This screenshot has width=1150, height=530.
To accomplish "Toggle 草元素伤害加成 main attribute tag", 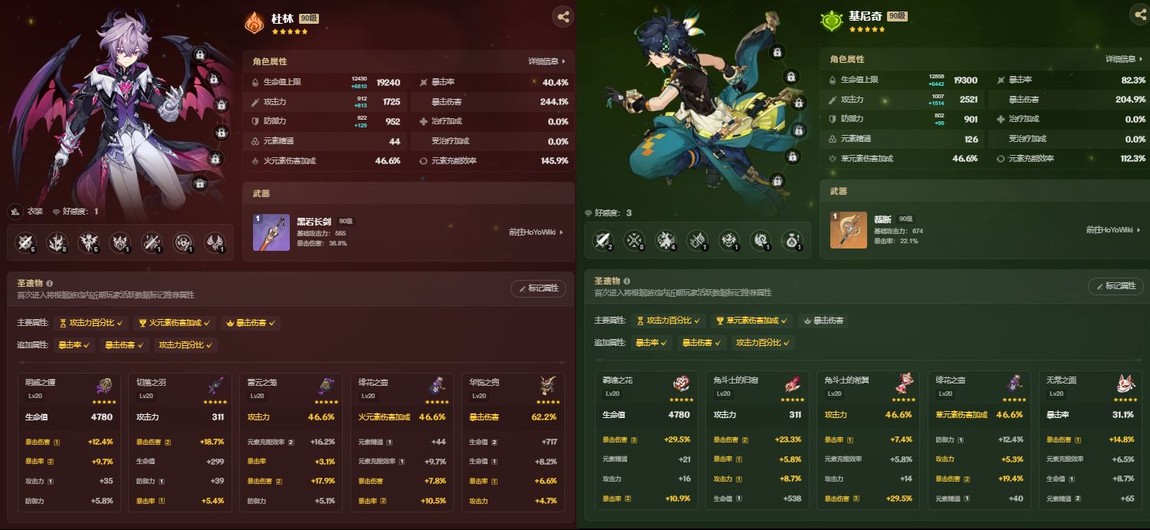I will pyautogui.click(x=751, y=320).
